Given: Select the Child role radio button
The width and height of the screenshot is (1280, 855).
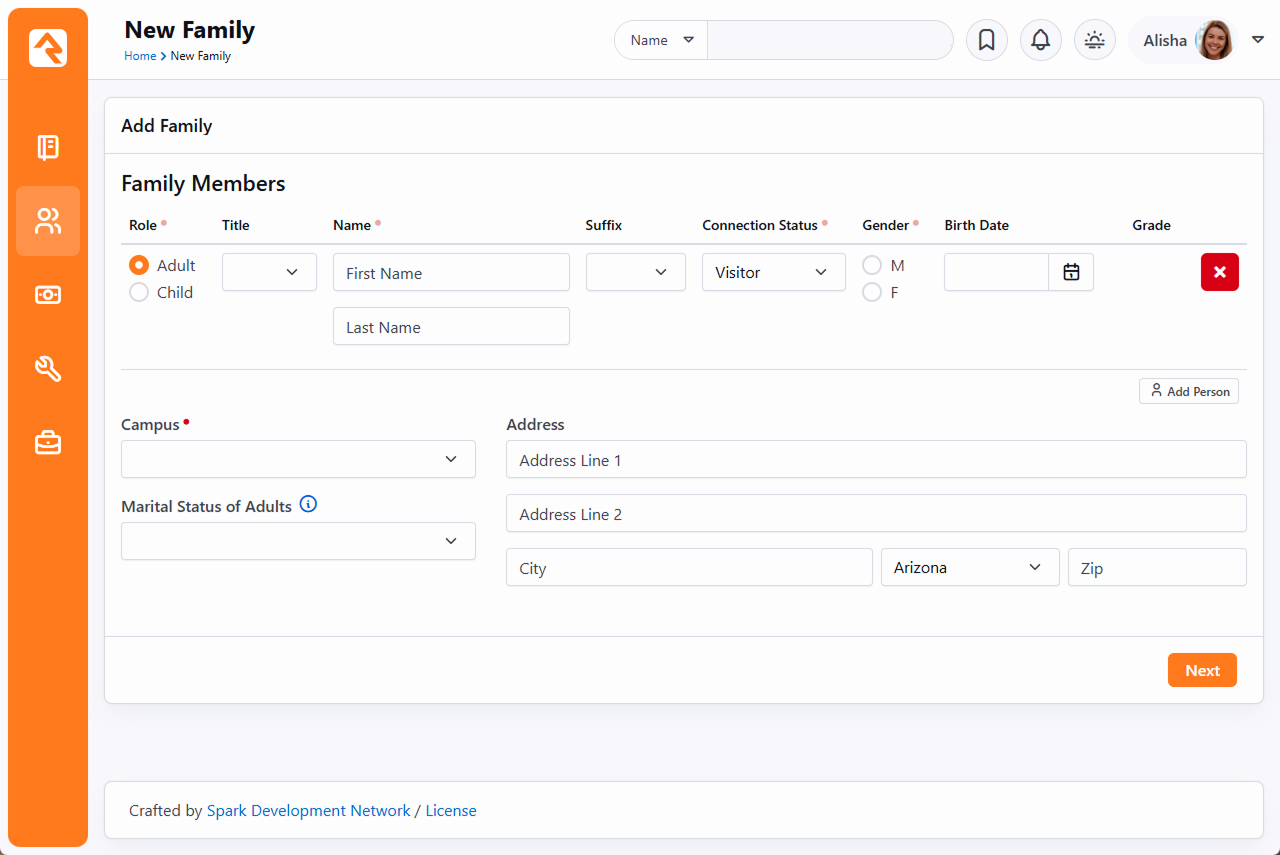Looking at the screenshot, I should coord(139,292).
